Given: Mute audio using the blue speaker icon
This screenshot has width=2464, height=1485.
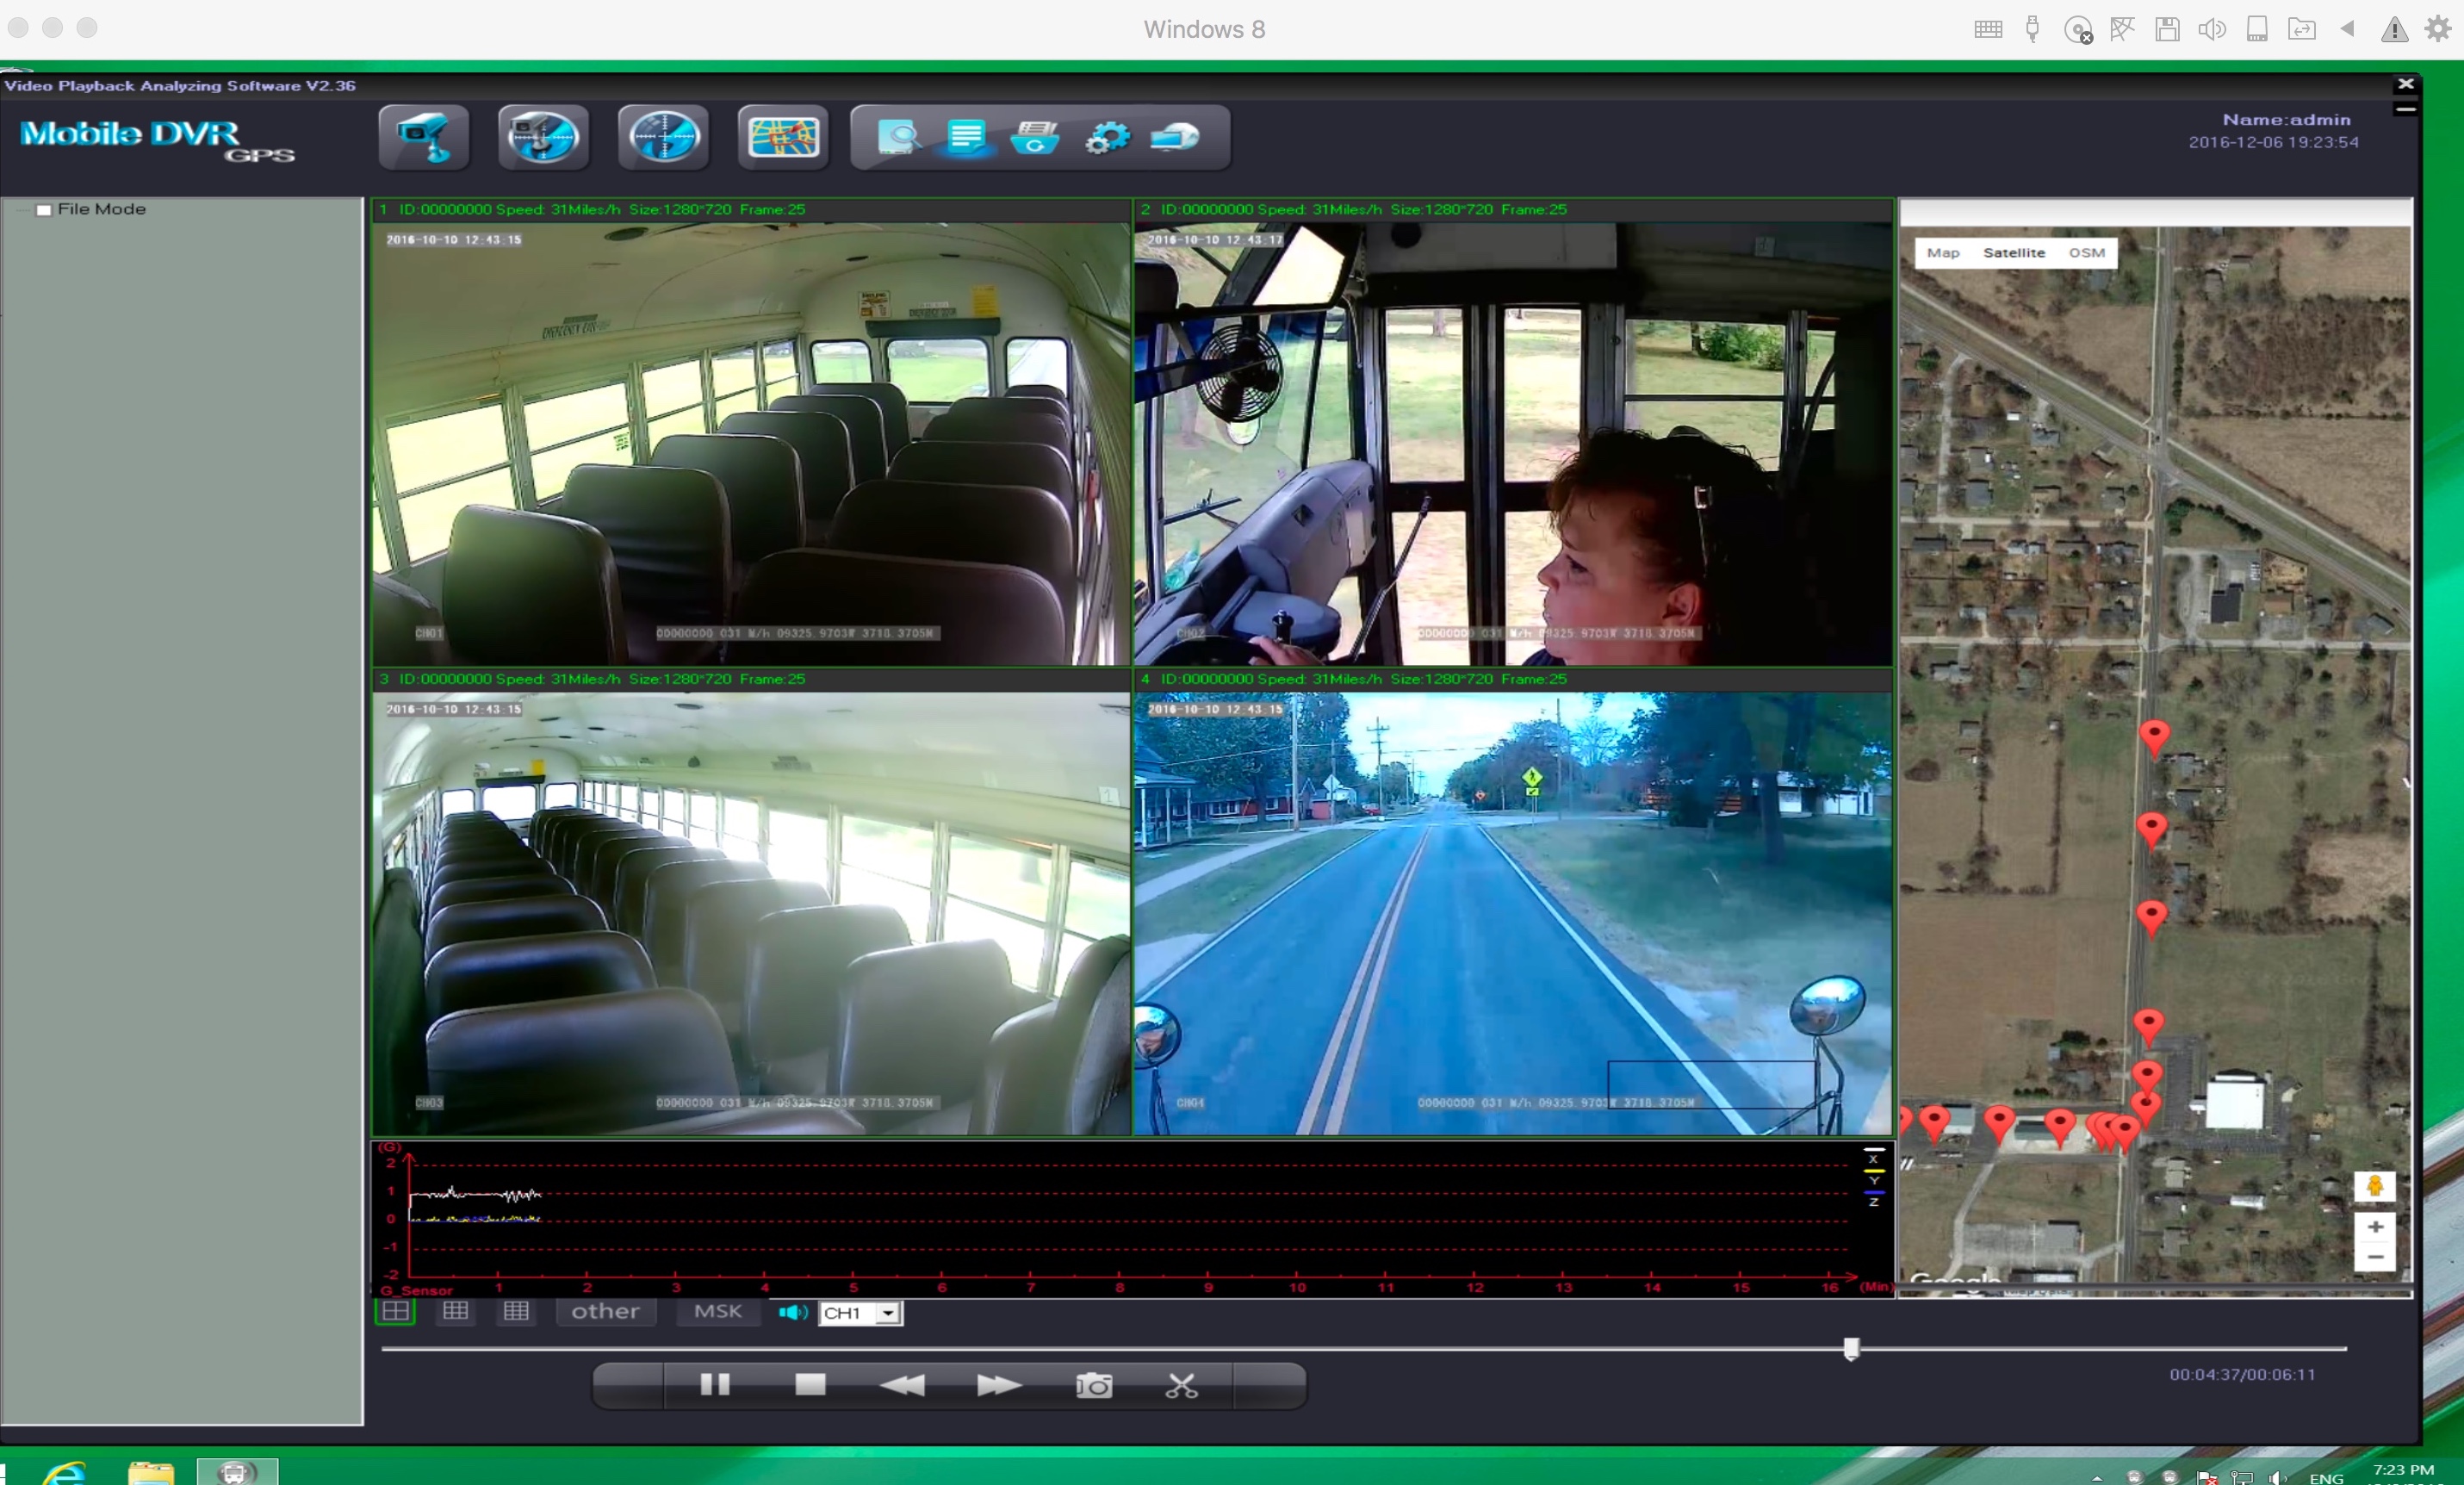Looking at the screenshot, I should pos(792,1312).
